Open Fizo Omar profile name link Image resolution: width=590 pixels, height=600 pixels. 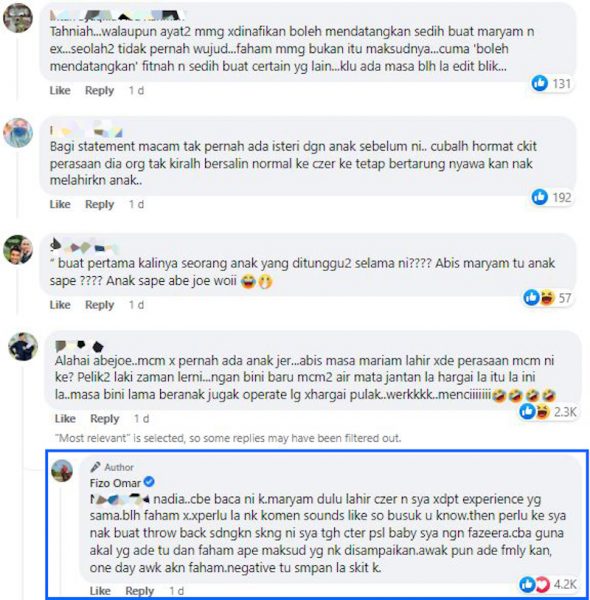(115, 483)
